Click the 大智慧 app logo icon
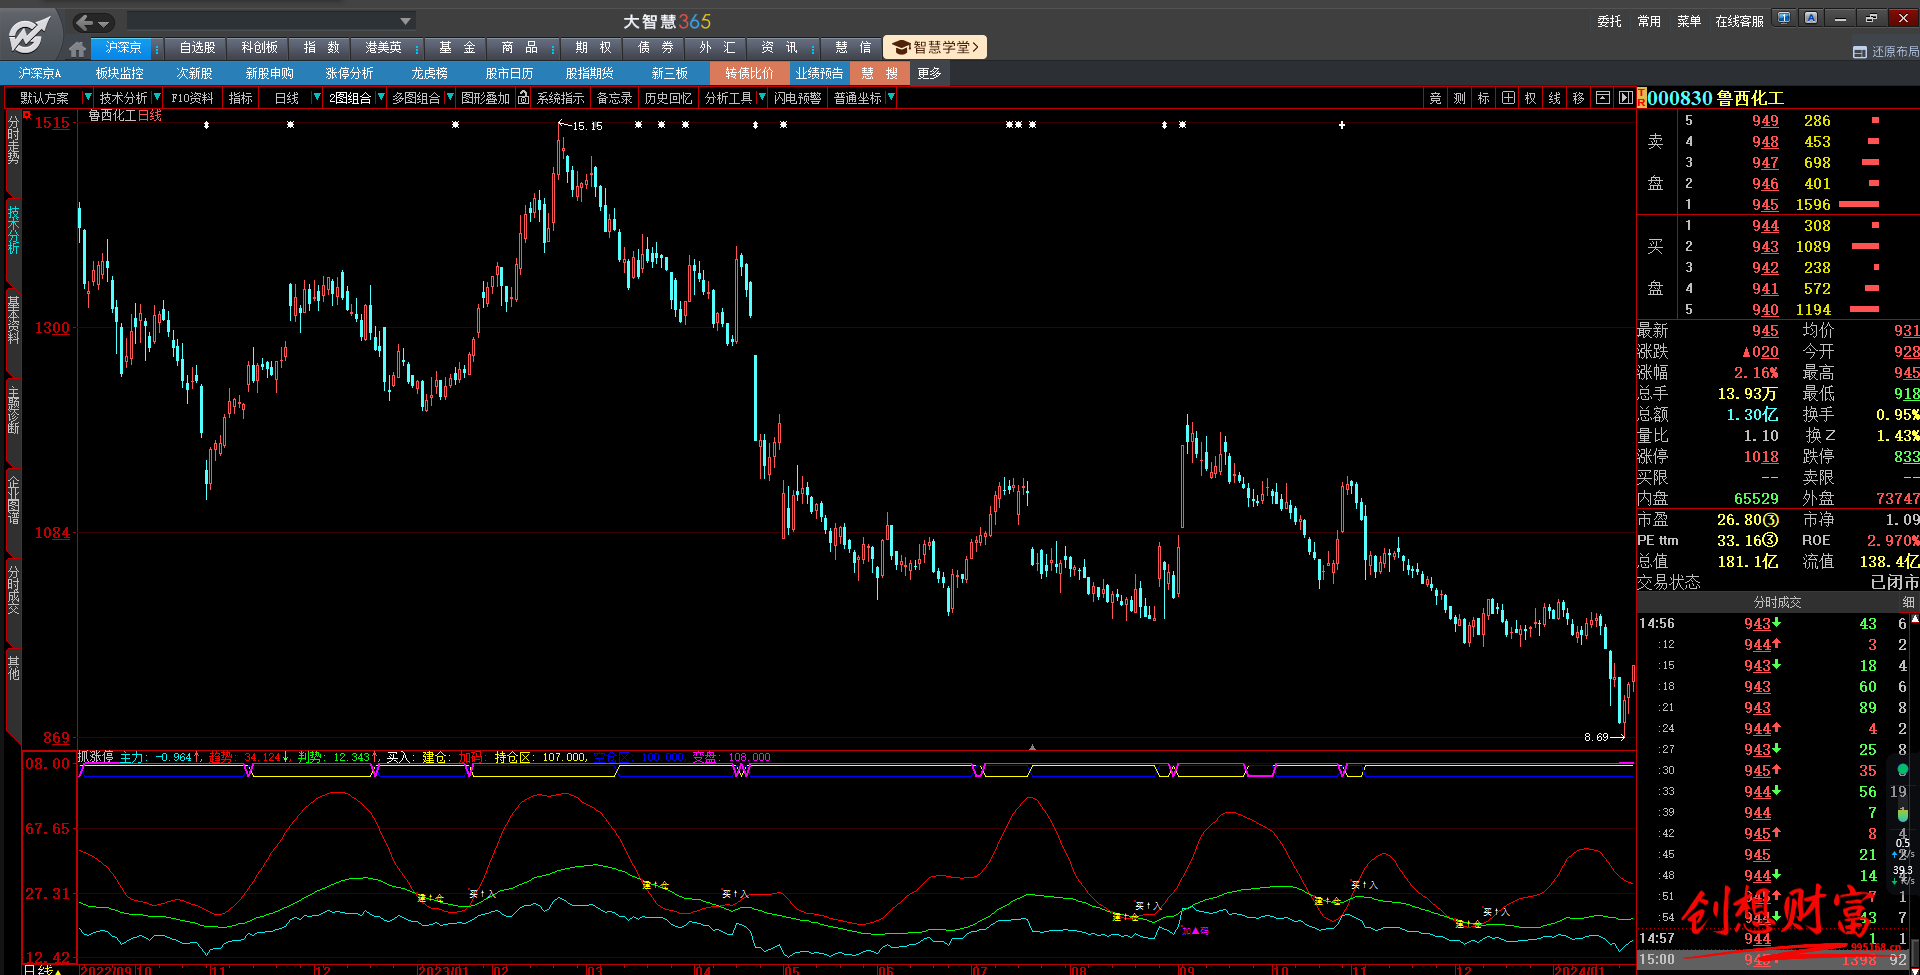1920x975 pixels. [x=29, y=35]
